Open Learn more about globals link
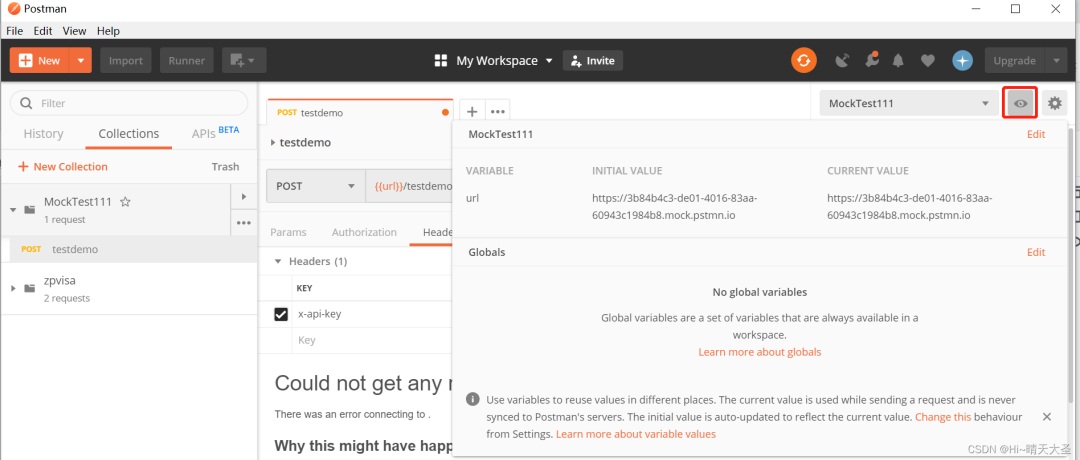Screen dimensions: 1080x460 click(760, 352)
